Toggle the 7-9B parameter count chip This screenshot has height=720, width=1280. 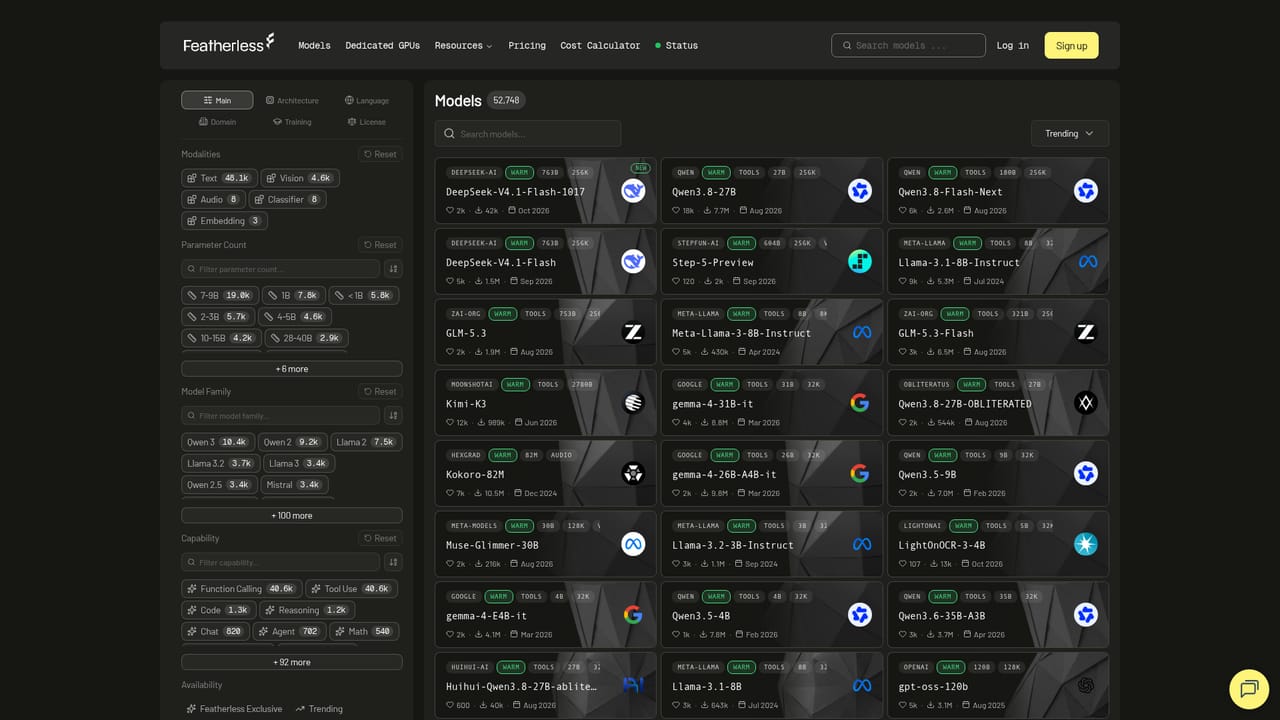coord(219,295)
